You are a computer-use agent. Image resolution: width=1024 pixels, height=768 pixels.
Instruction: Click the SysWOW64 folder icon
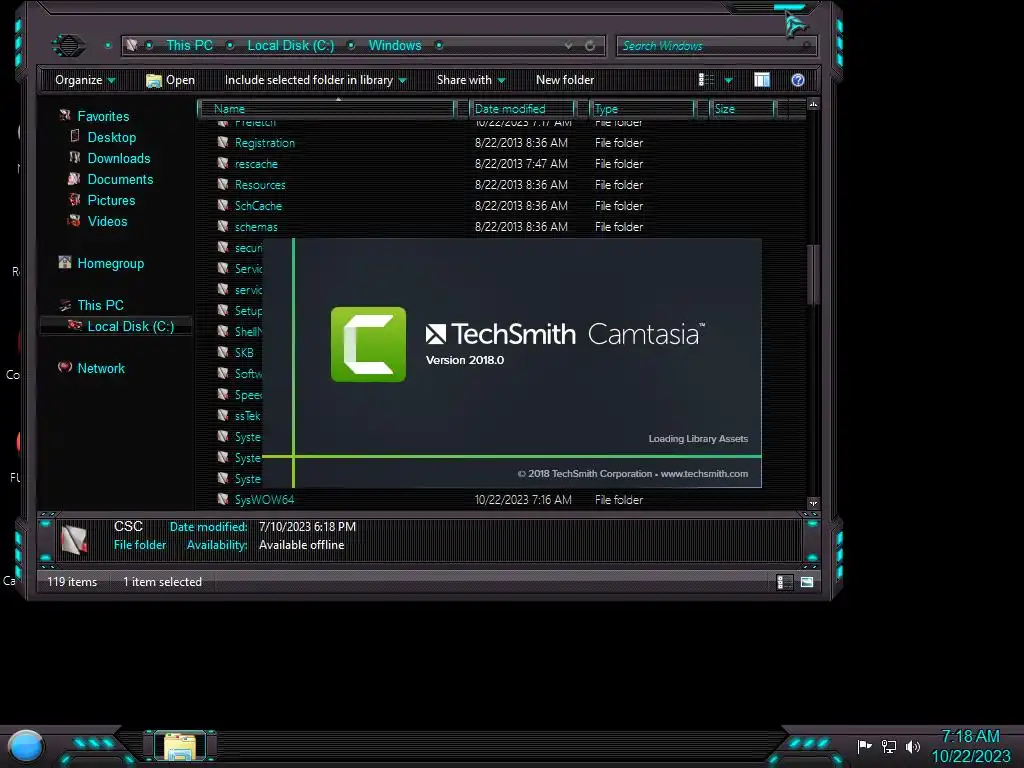tap(223, 499)
